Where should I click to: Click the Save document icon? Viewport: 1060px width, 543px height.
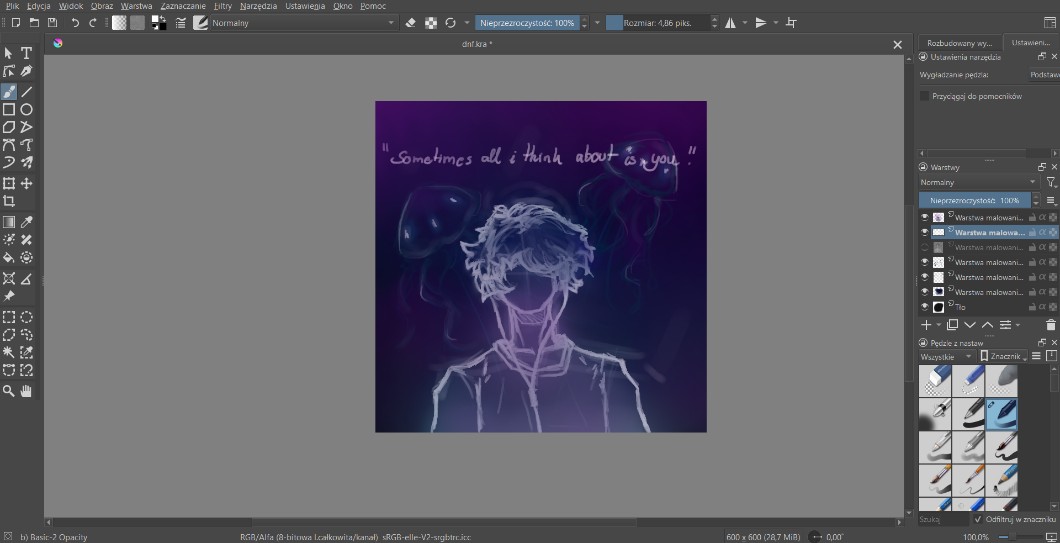(x=53, y=22)
